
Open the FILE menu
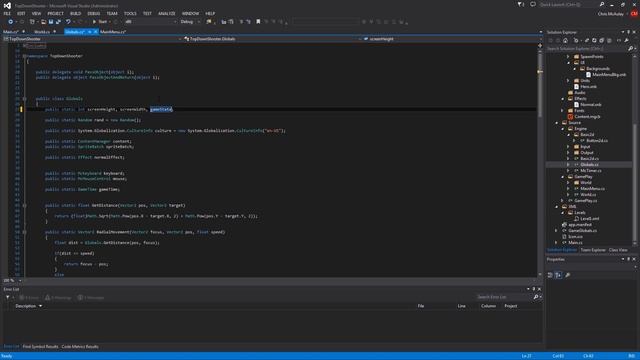7,13
